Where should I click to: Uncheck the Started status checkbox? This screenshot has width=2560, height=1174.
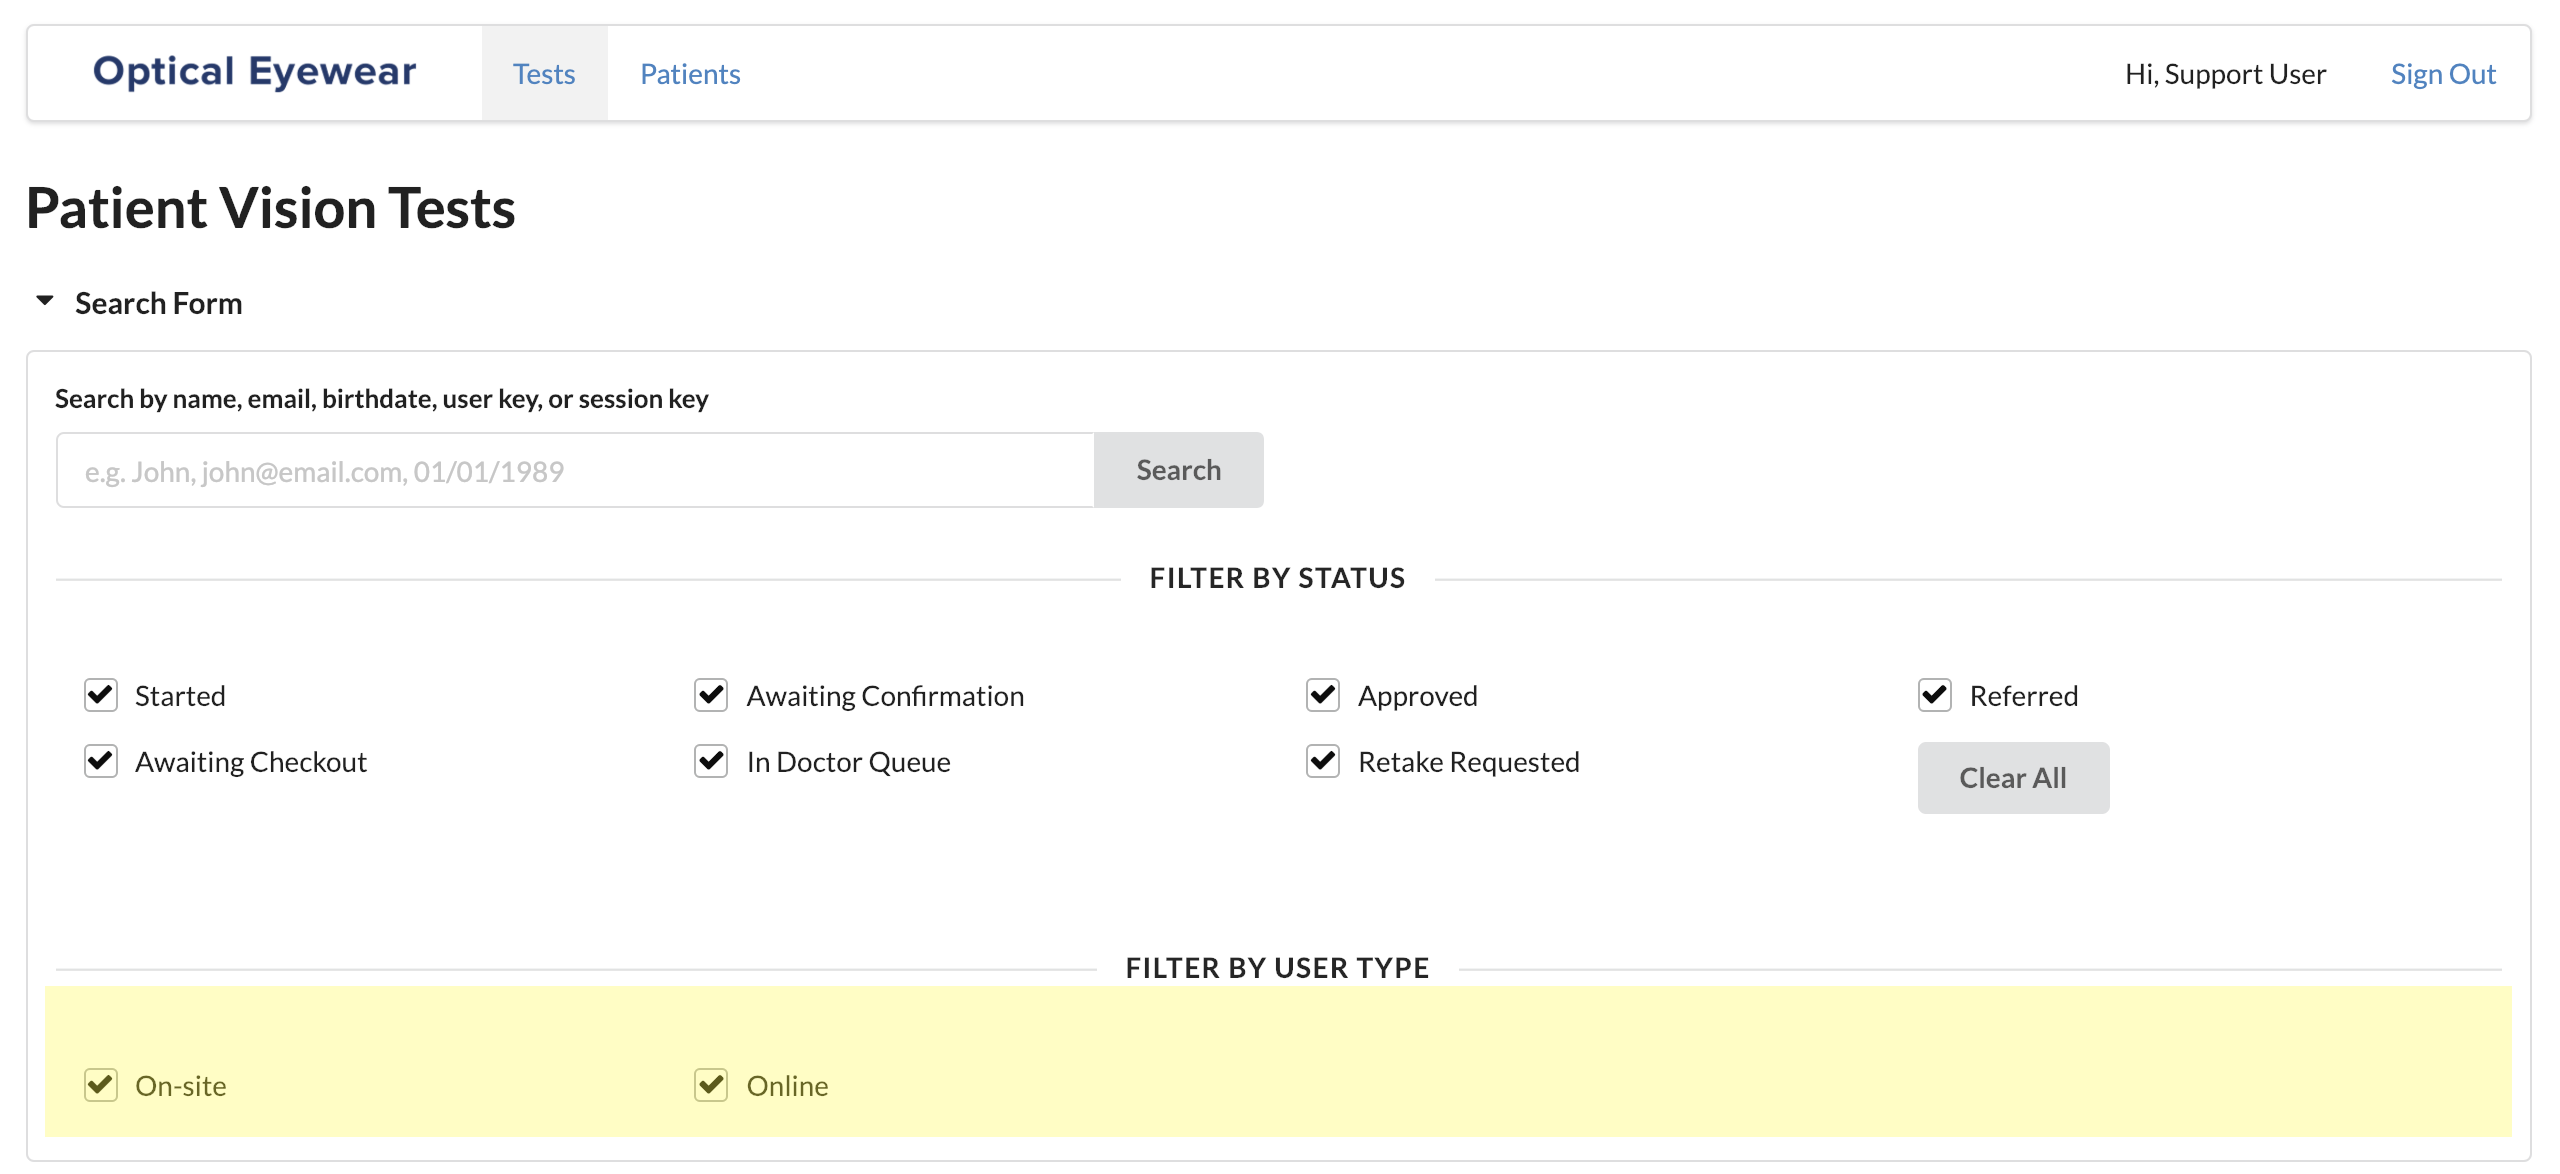pyautogui.click(x=101, y=695)
